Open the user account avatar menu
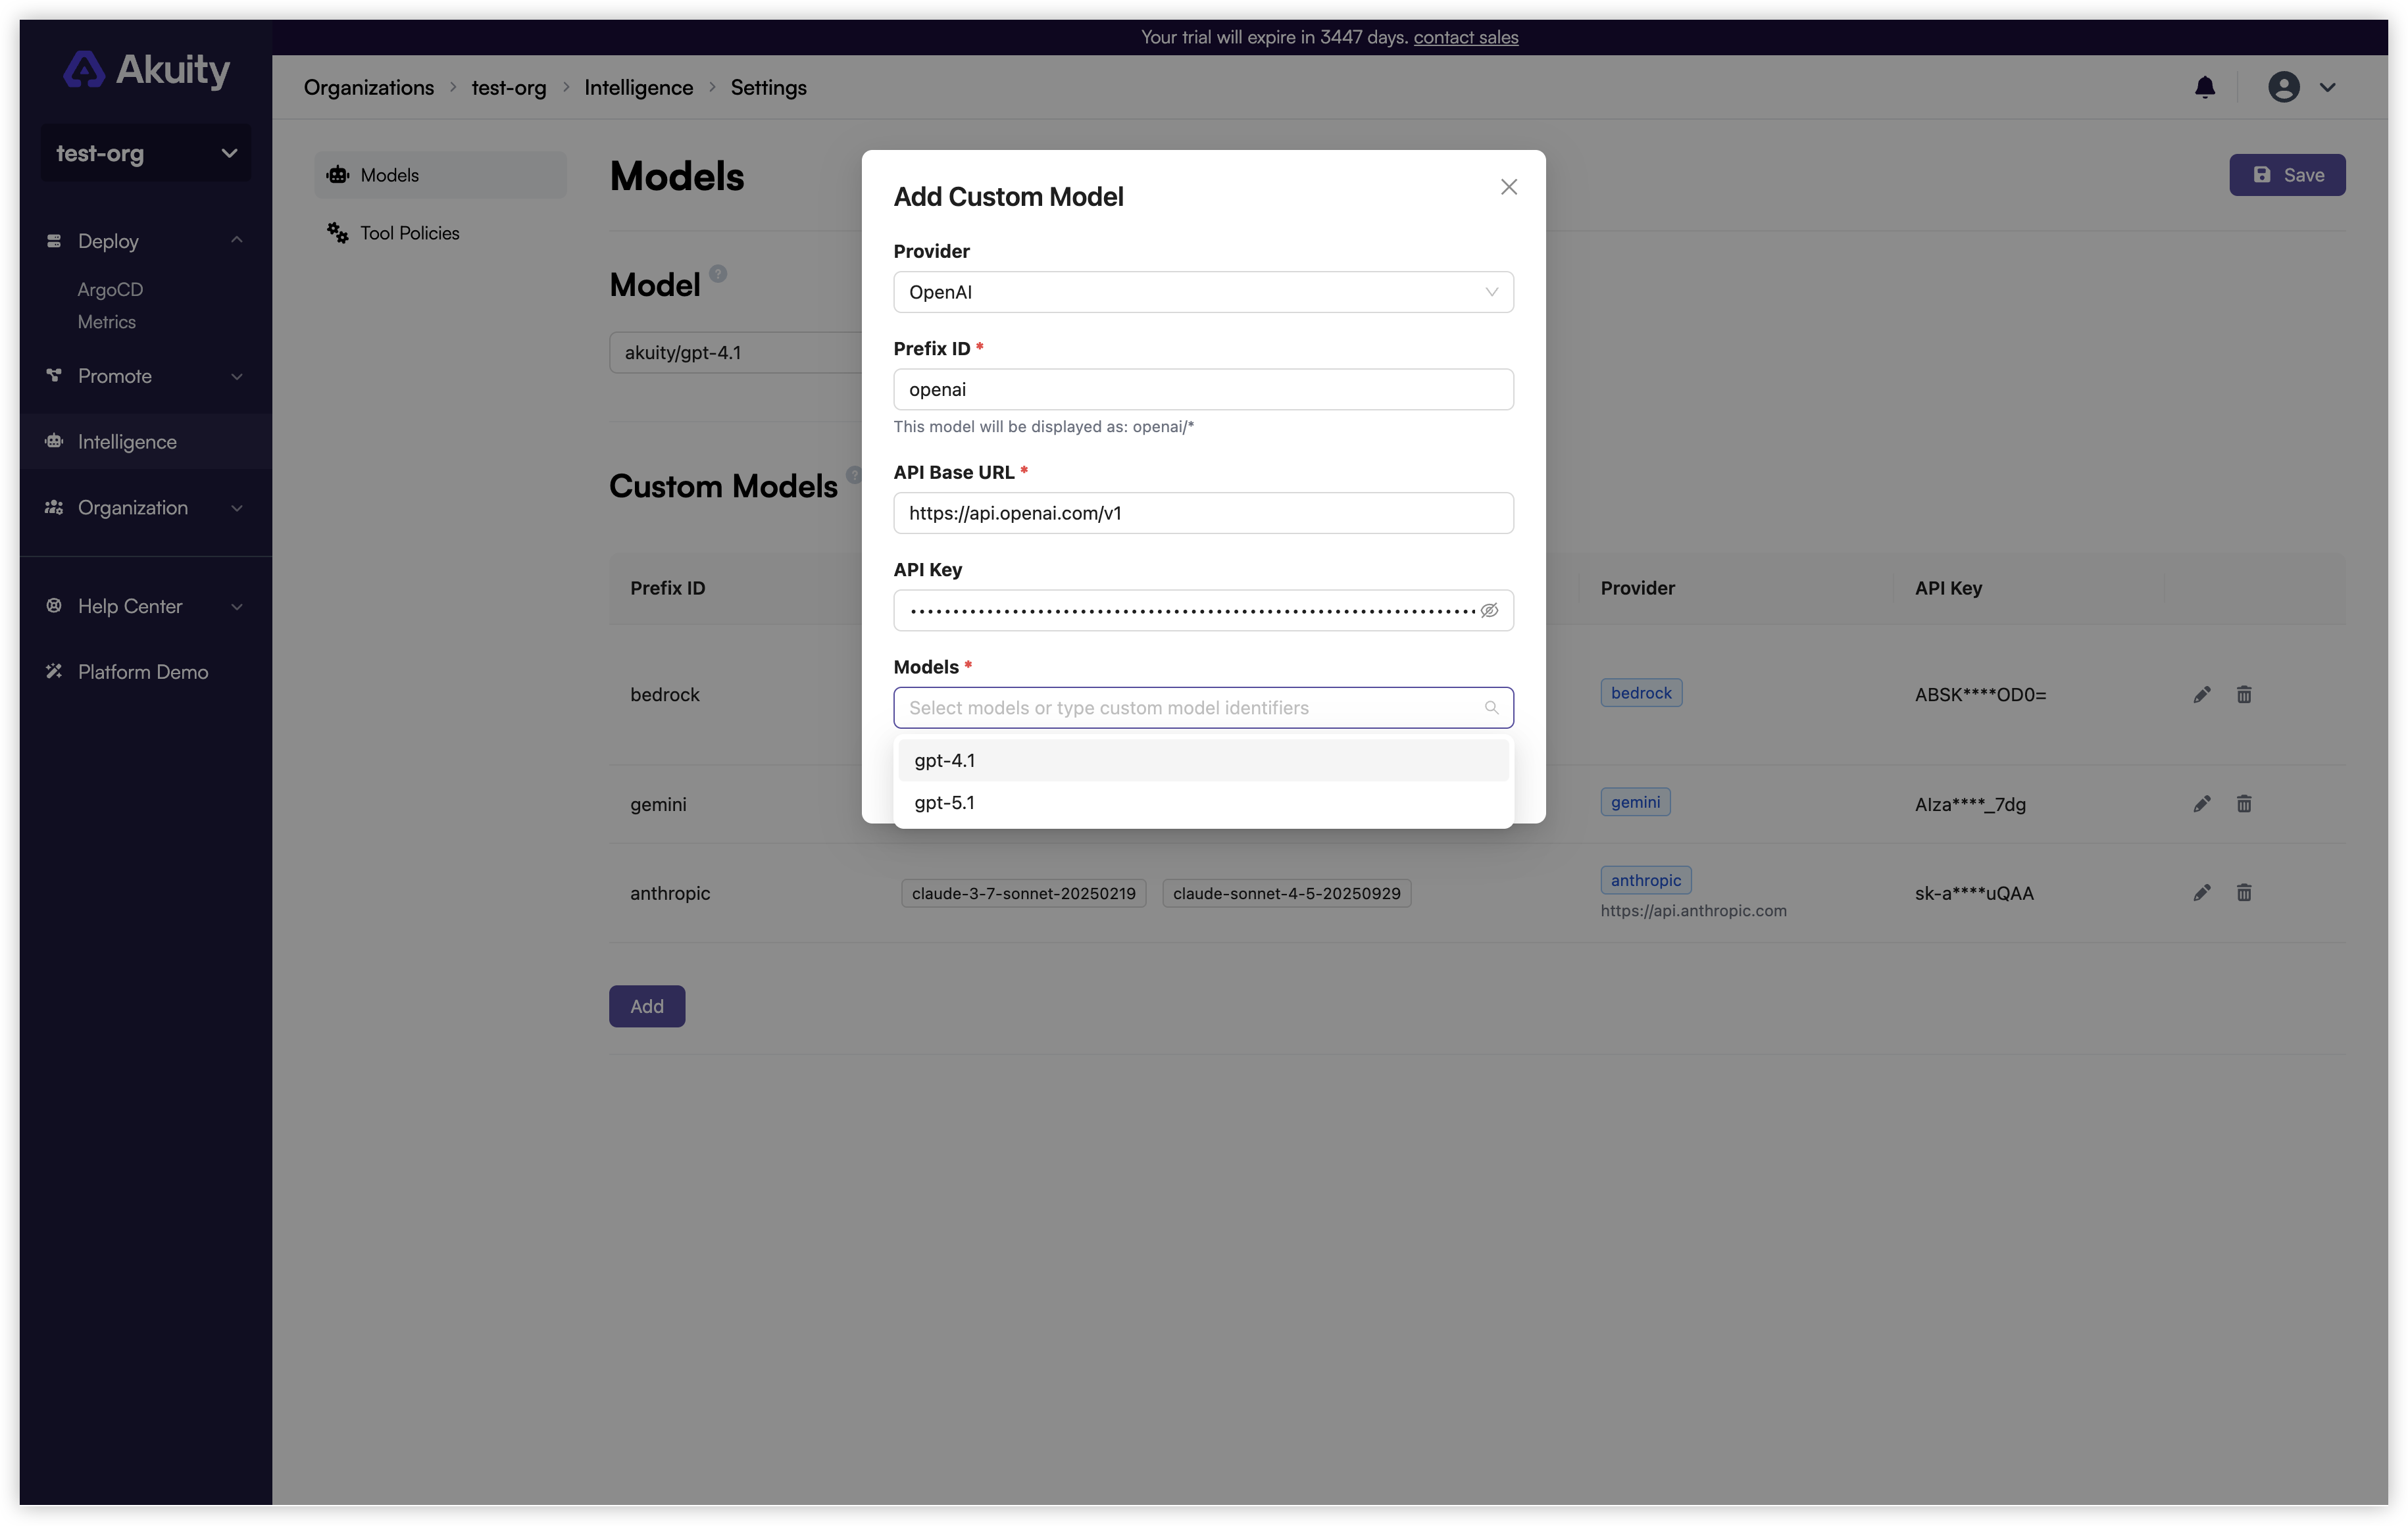The width and height of the screenshot is (2408, 1526). (x=2283, y=87)
